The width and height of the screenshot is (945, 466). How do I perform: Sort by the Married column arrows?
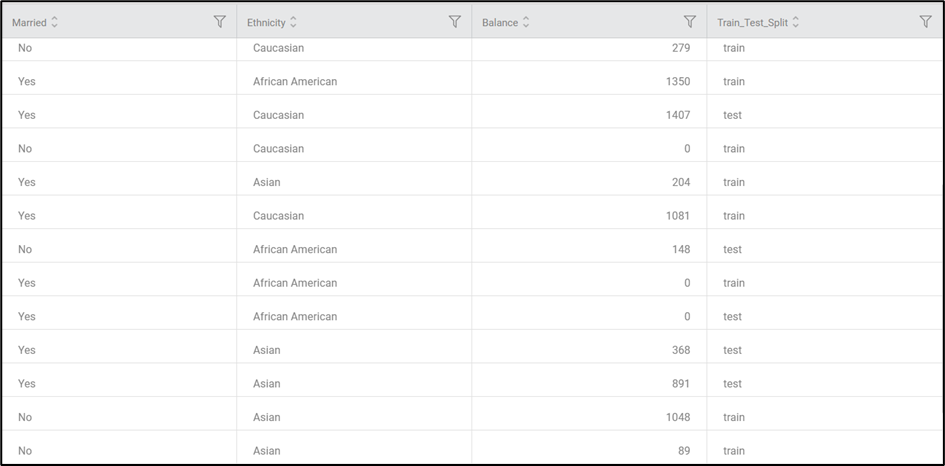tap(55, 22)
